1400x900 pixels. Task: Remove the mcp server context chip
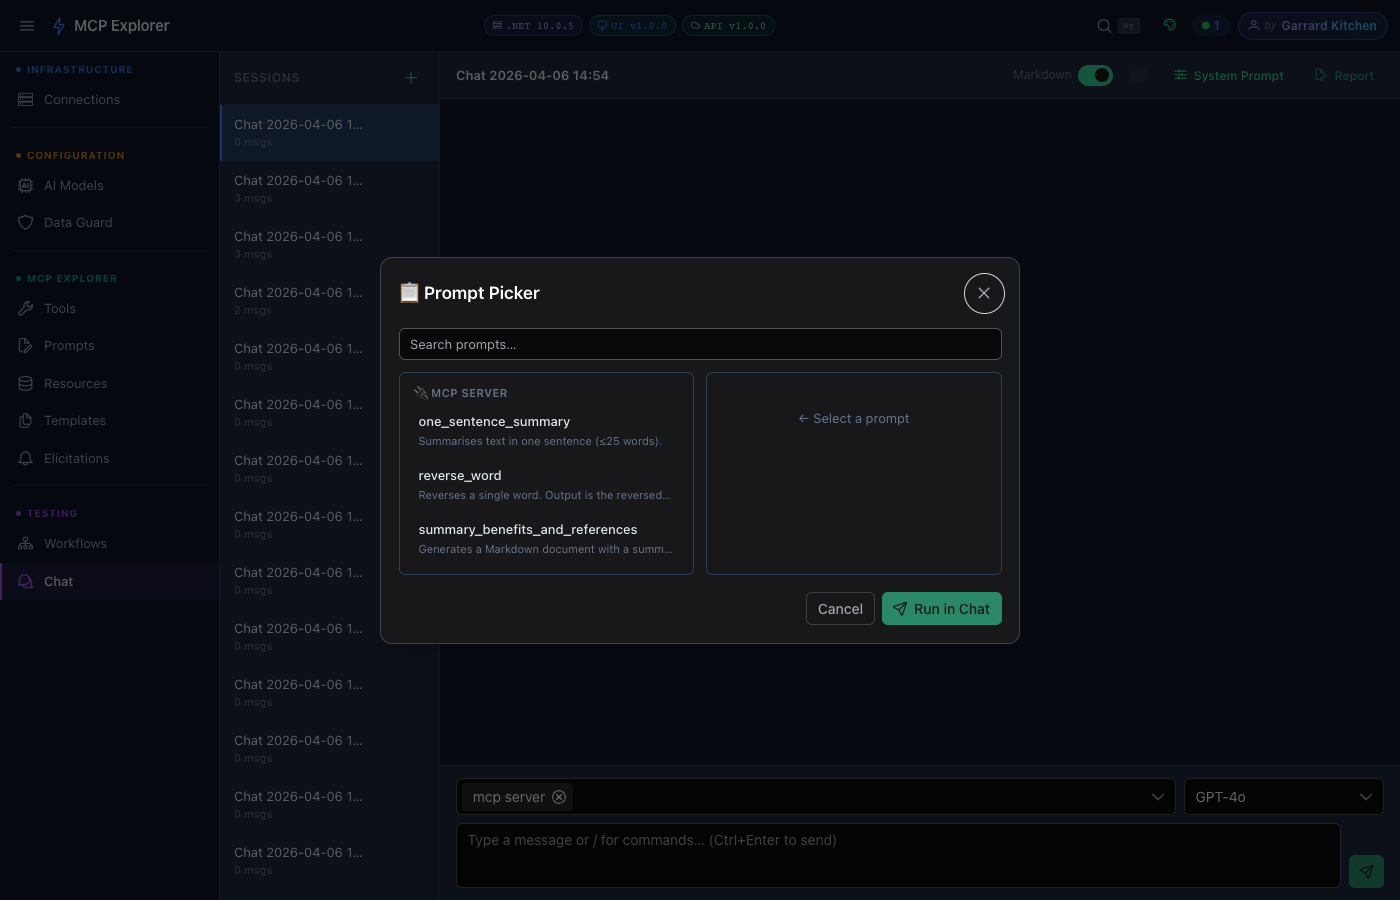559,797
